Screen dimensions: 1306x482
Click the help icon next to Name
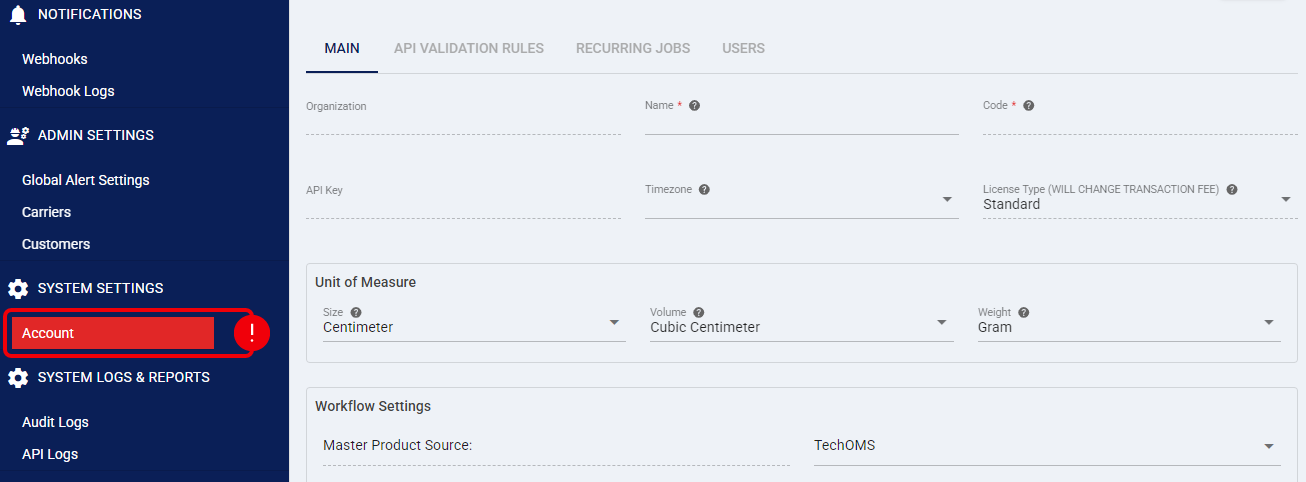pyautogui.click(x=694, y=106)
